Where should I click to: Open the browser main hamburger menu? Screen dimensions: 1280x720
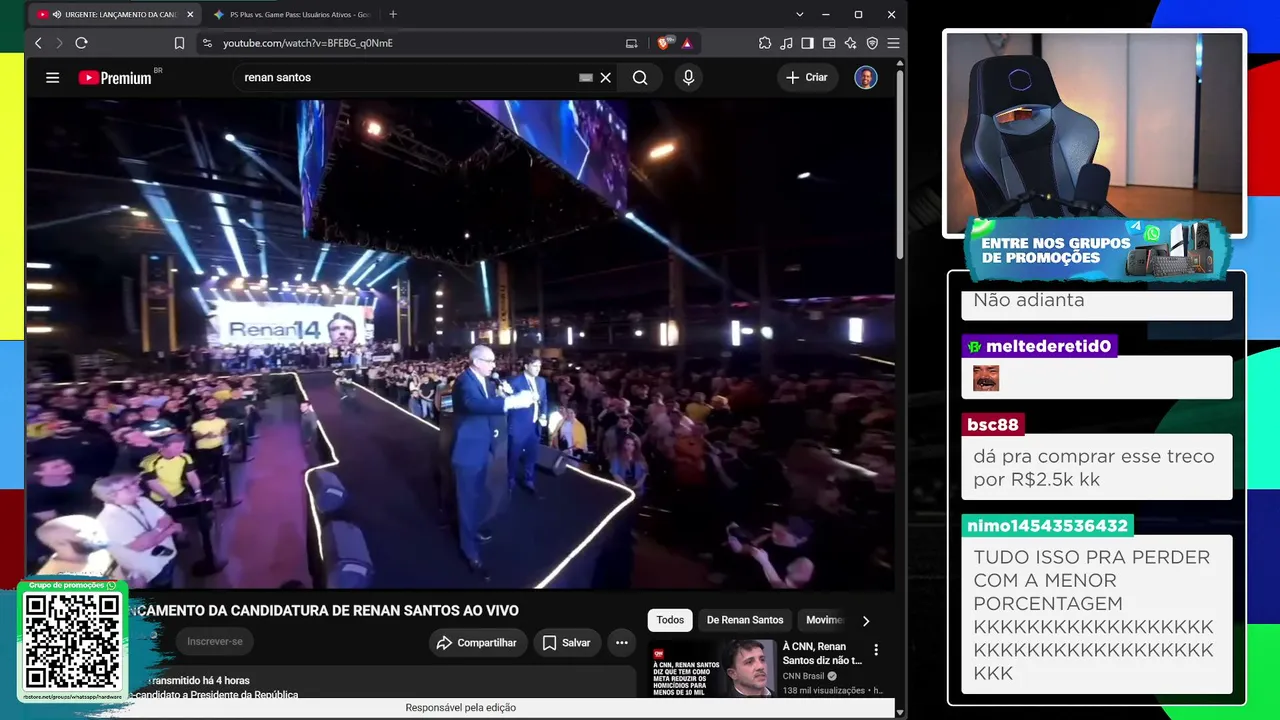click(x=893, y=43)
